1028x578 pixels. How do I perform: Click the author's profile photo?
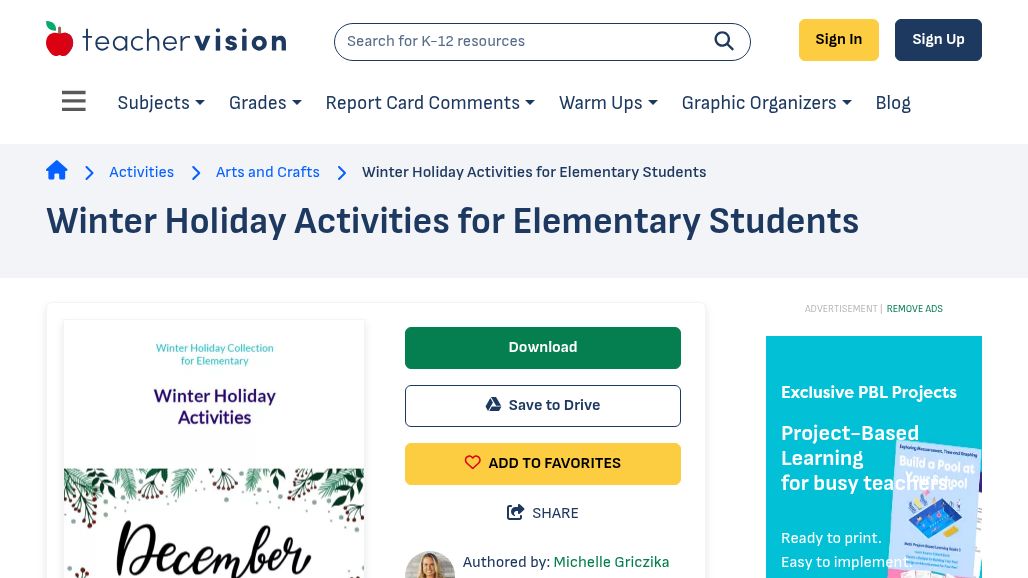pos(430,565)
